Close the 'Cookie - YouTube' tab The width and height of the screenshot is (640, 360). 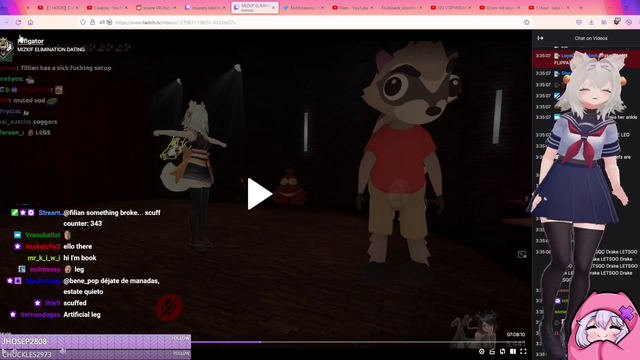[126, 8]
